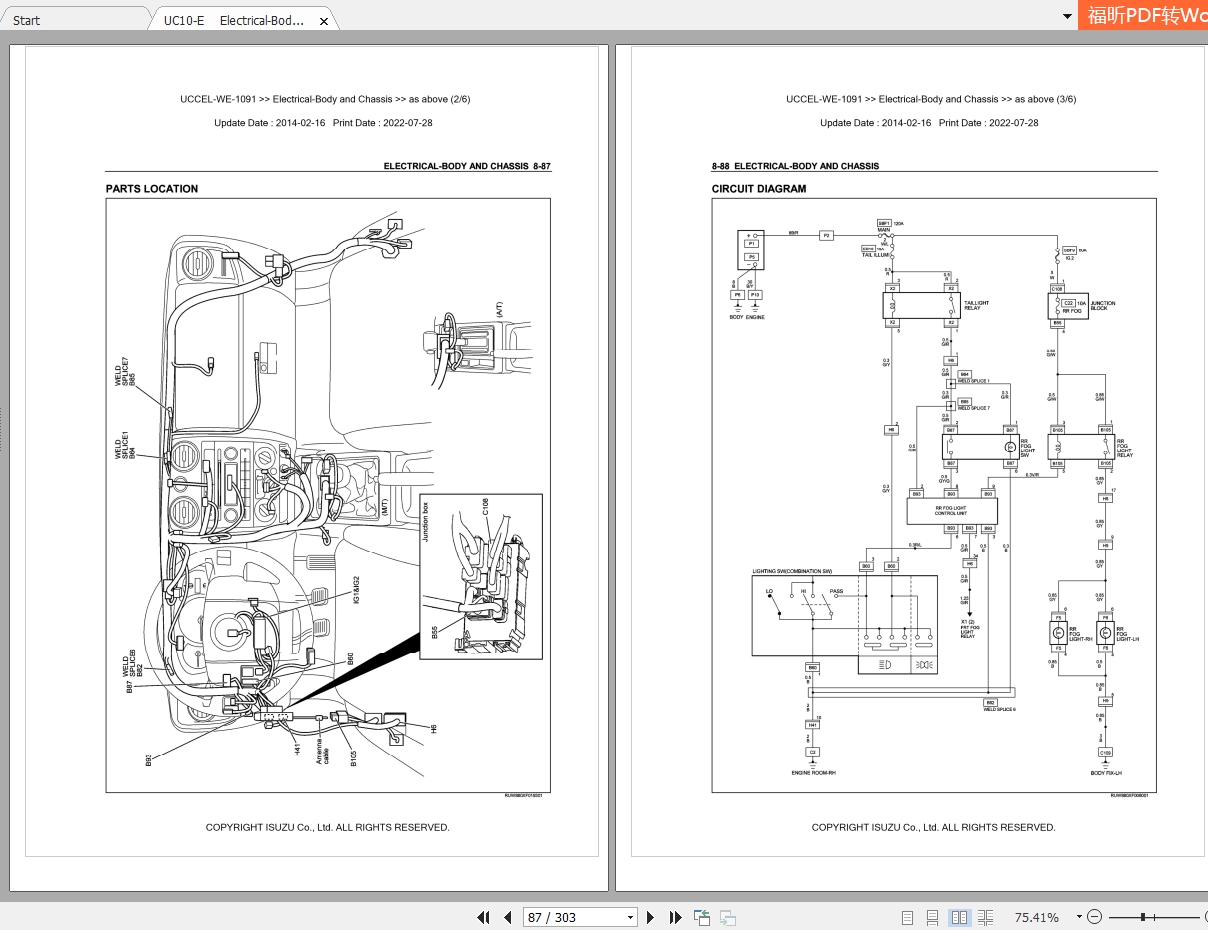Open the page number dropdown

coord(629,917)
